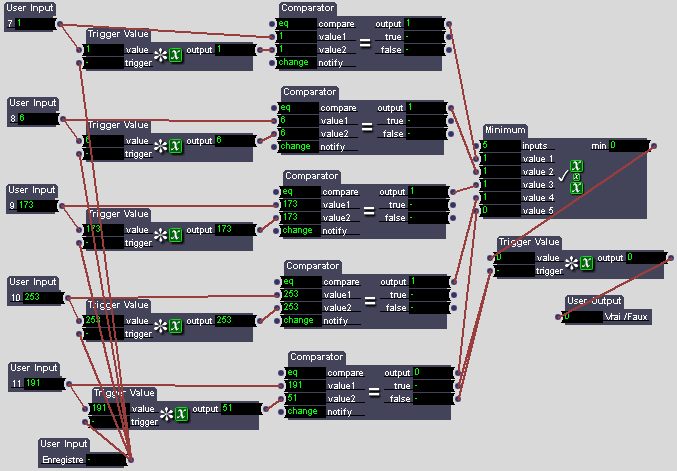Select the Minimum actor title
The height and width of the screenshot is (471, 677).
[505, 130]
